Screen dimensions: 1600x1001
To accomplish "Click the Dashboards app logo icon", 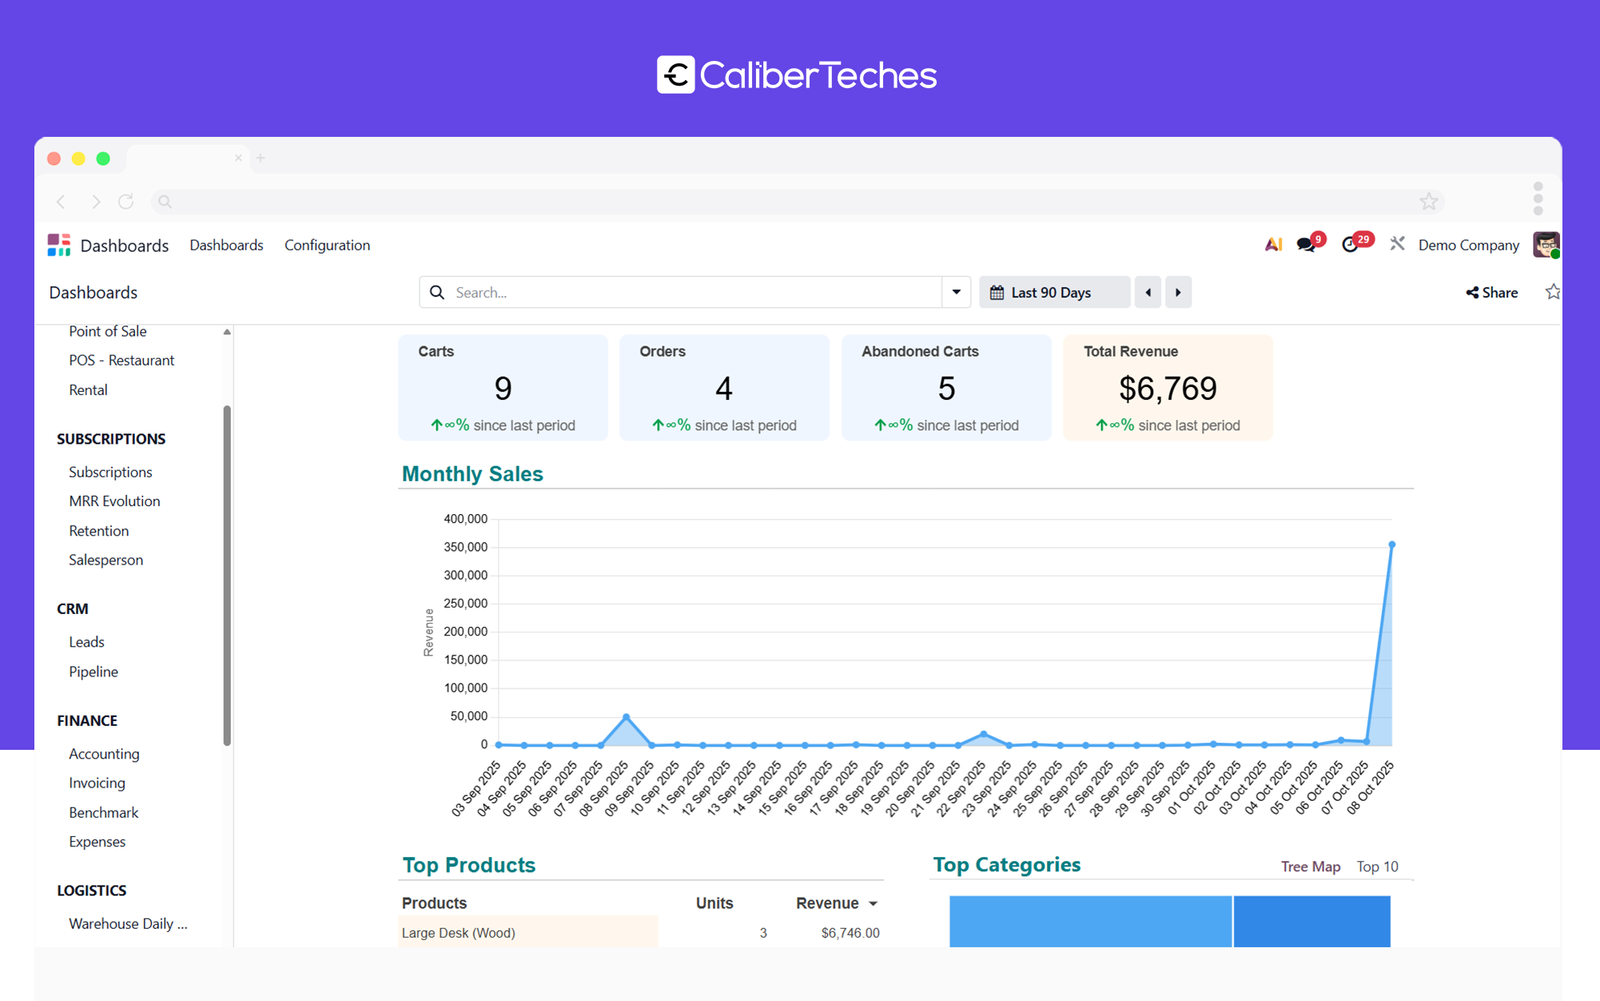I will tap(59, 245).
